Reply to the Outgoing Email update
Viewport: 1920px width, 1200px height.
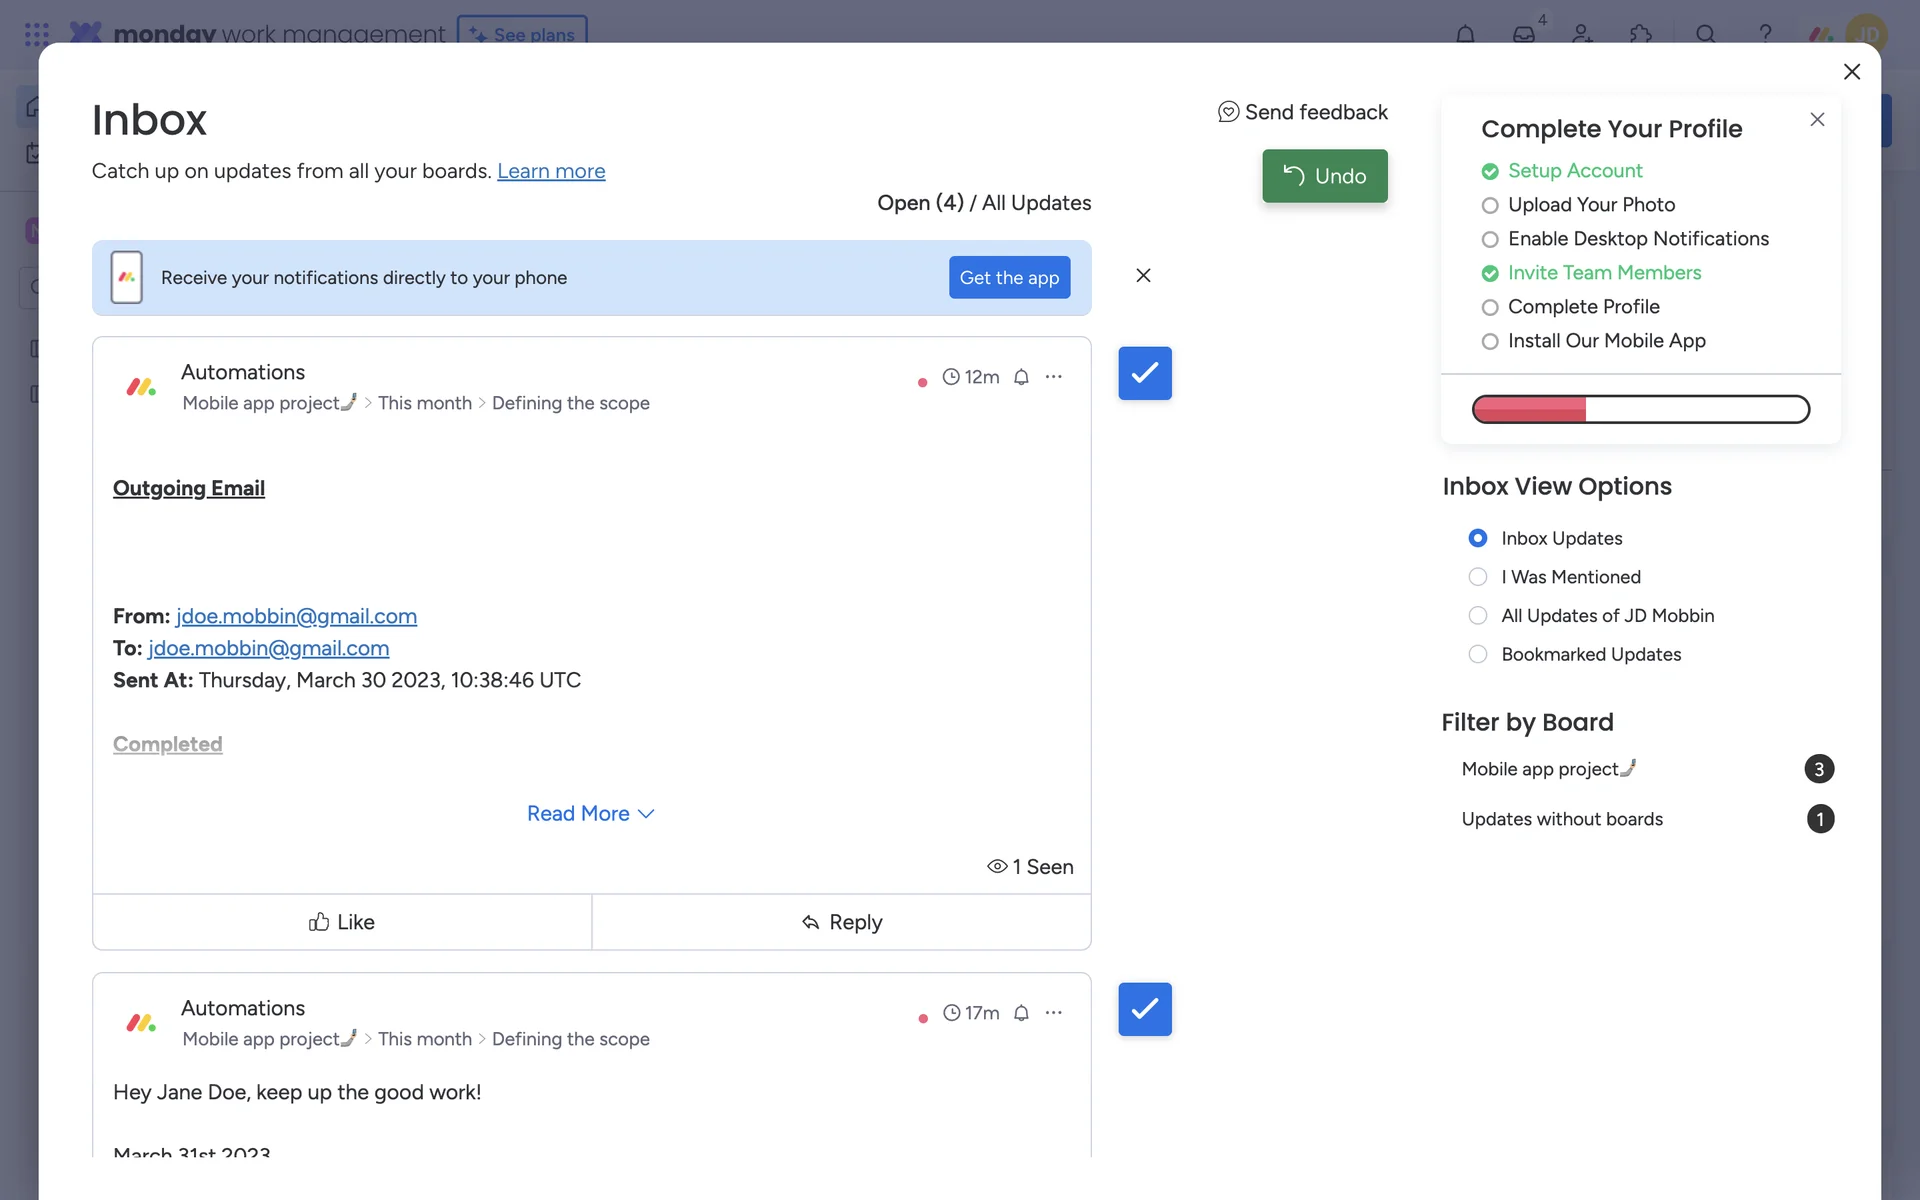coord(841,922)
